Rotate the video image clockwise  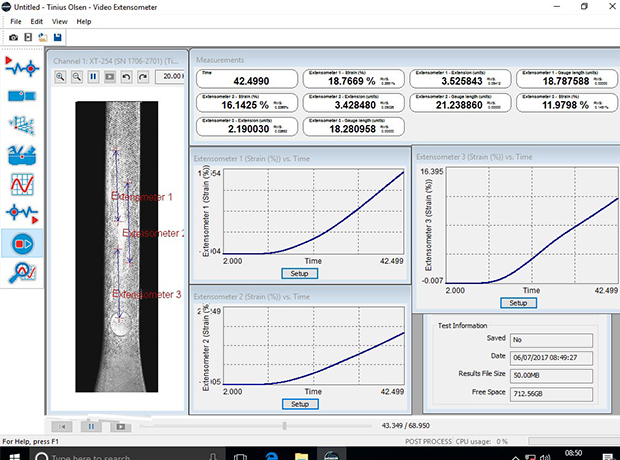point(142,76)
